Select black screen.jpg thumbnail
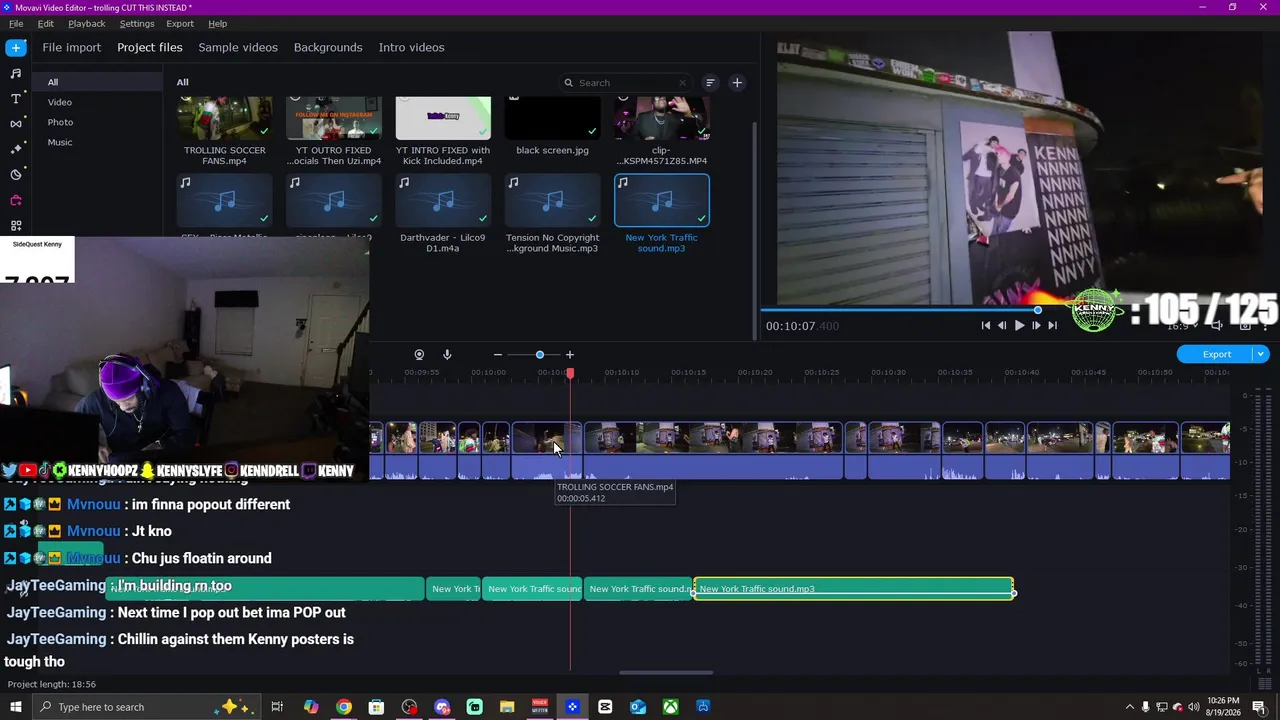Screen dimensions: 1280x720 pos(552,119)
